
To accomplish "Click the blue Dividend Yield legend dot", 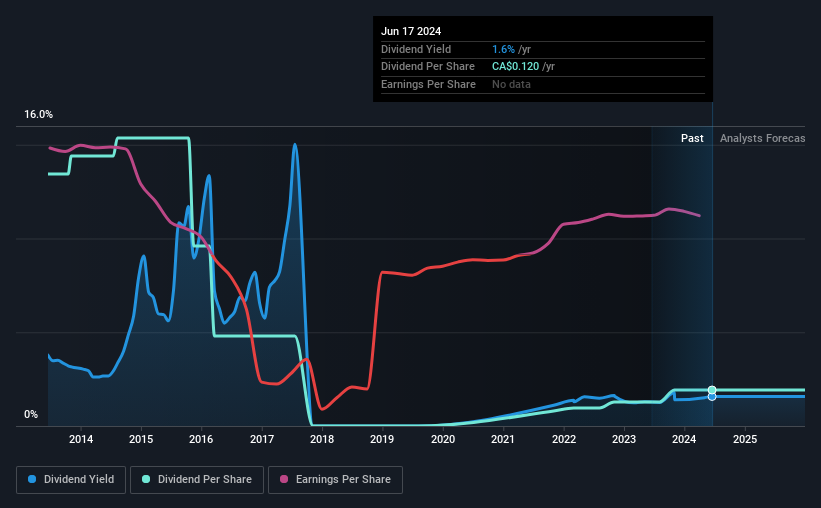I will pyautogui.click(x=32, y=479).
